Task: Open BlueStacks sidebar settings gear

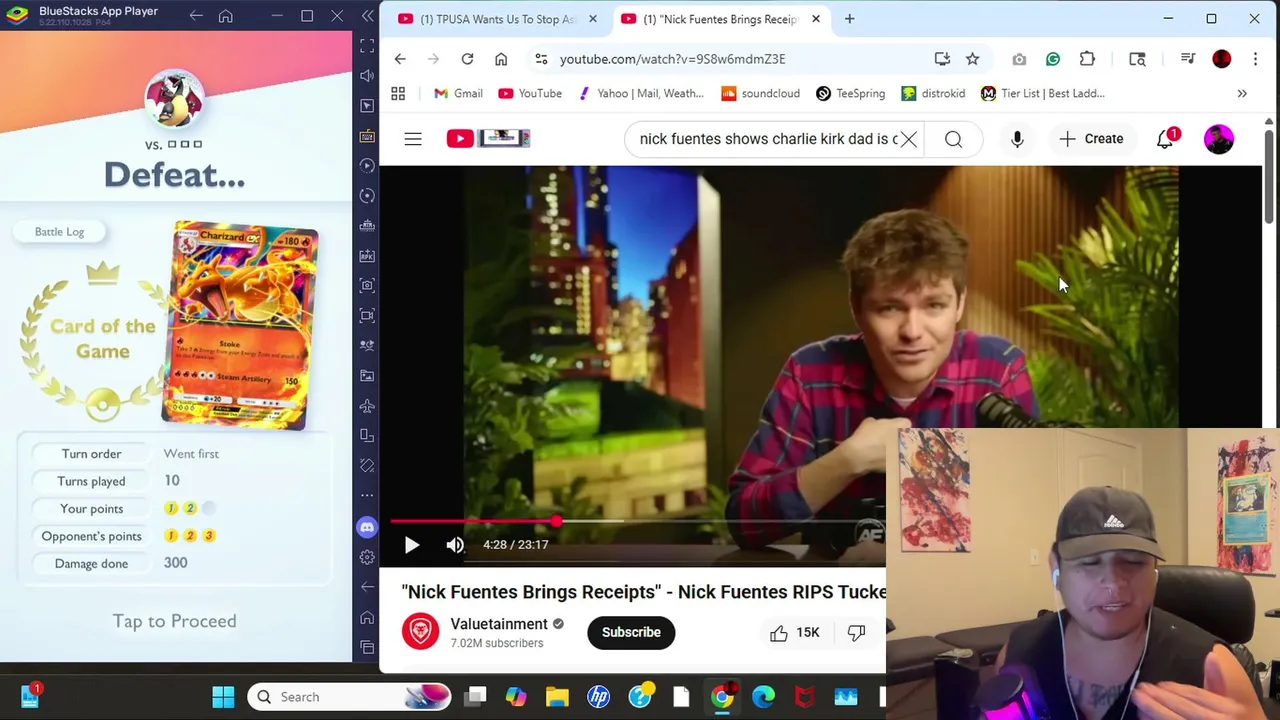Action: 367,557
